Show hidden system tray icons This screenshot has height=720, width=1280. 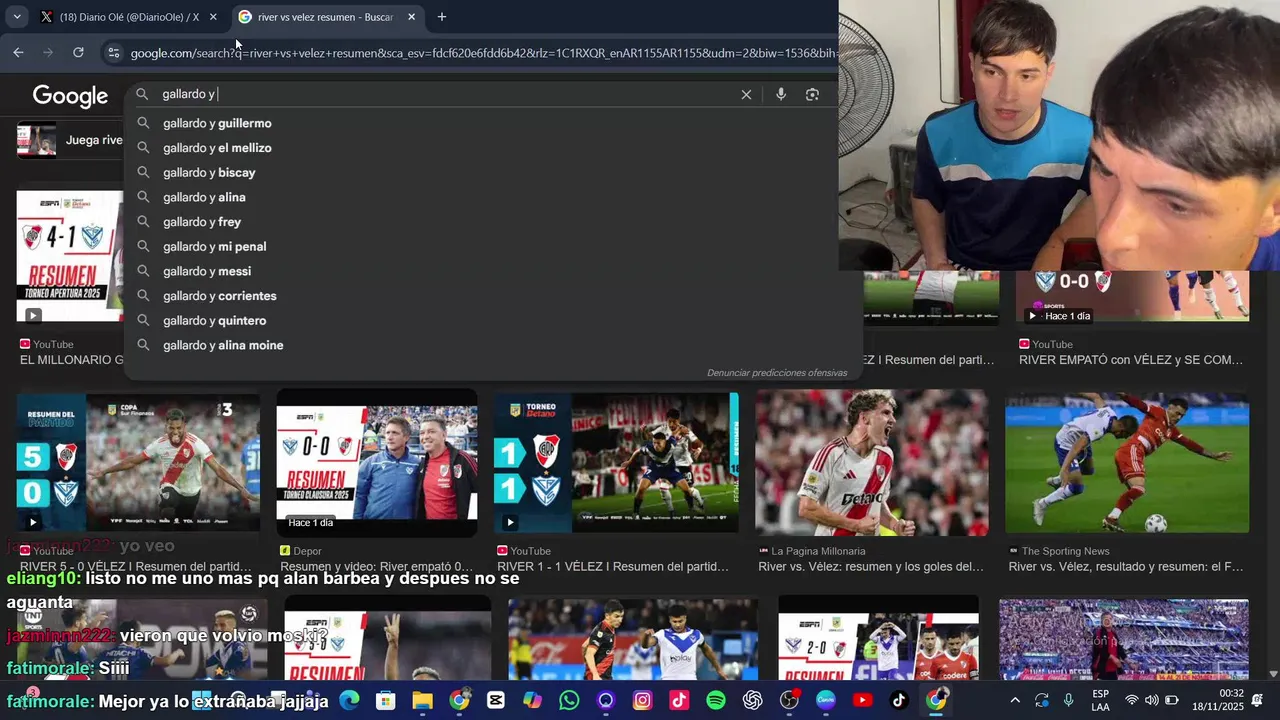[1015, 700]
